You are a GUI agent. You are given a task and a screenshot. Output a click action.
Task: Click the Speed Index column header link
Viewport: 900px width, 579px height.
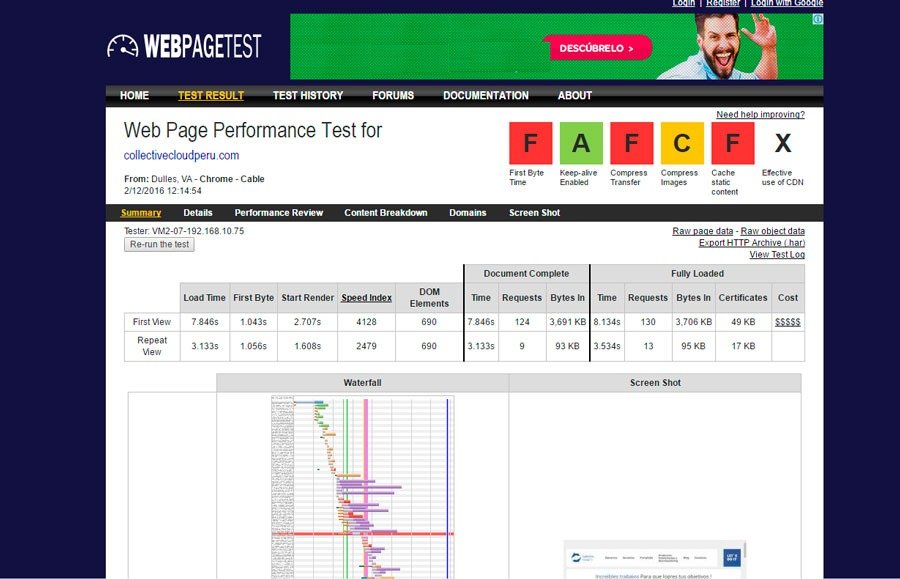point(366,298)
